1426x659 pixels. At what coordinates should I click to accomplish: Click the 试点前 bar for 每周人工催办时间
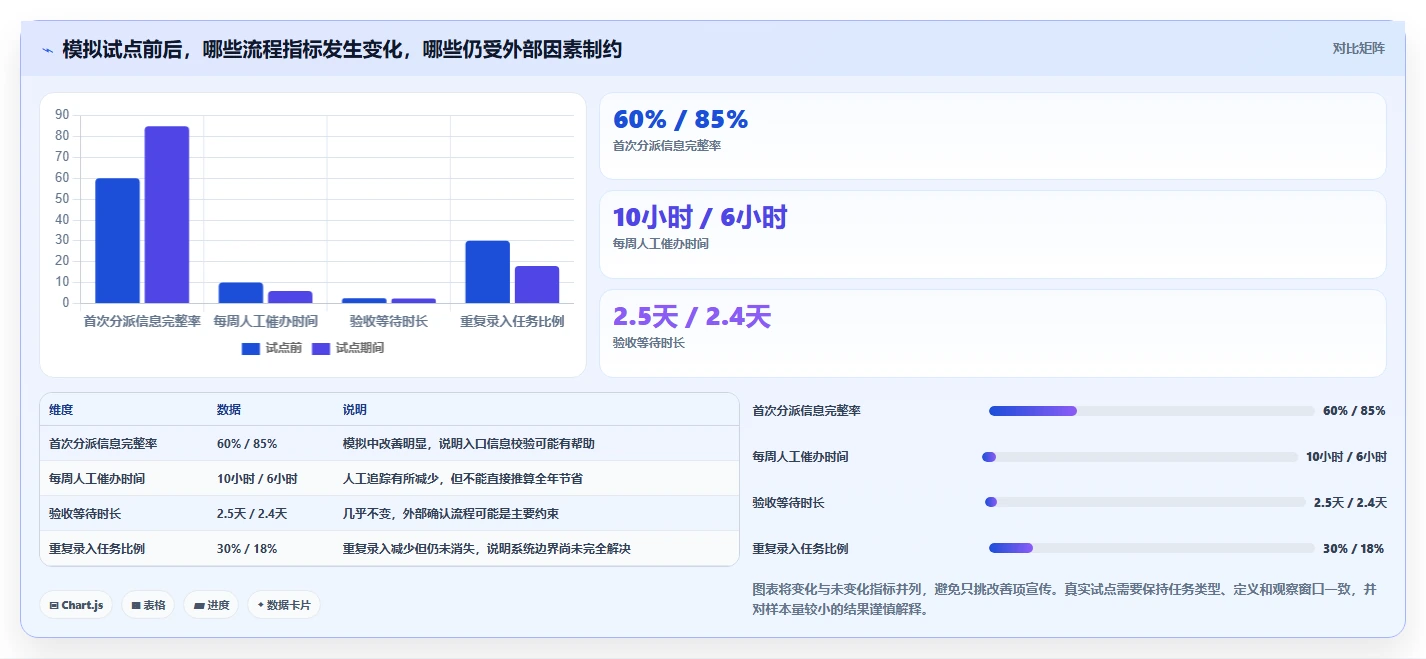point(240,292)
